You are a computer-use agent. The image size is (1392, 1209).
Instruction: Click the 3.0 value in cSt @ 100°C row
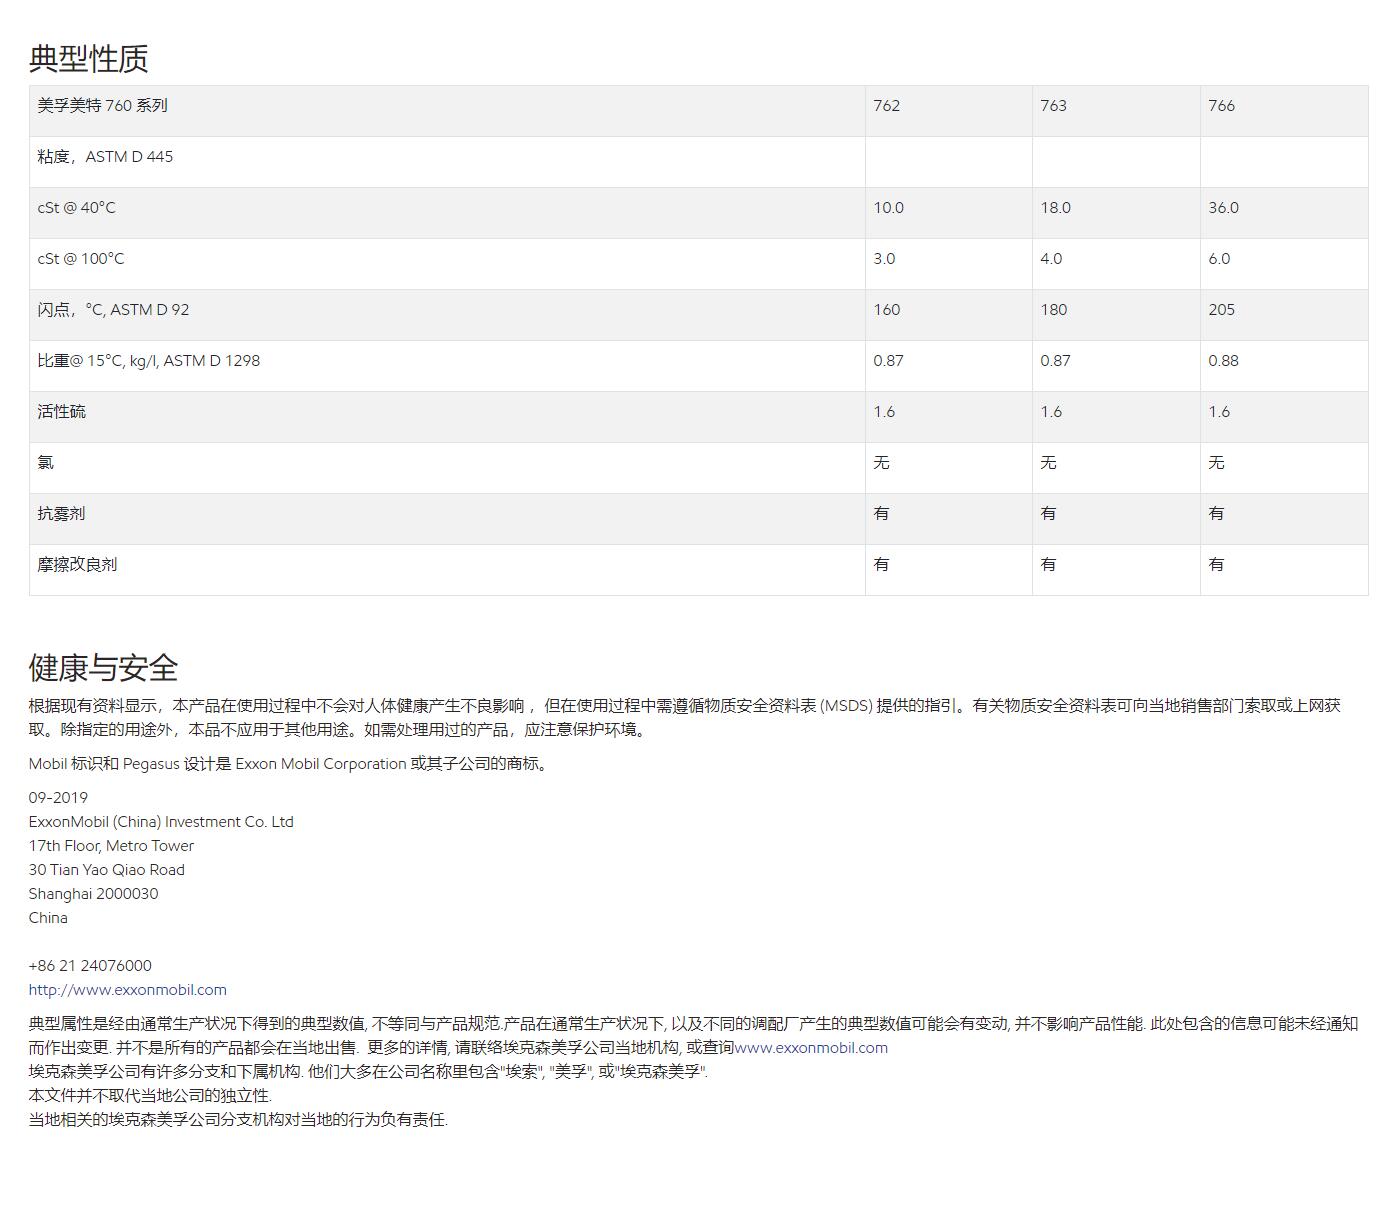click(885, 259)
